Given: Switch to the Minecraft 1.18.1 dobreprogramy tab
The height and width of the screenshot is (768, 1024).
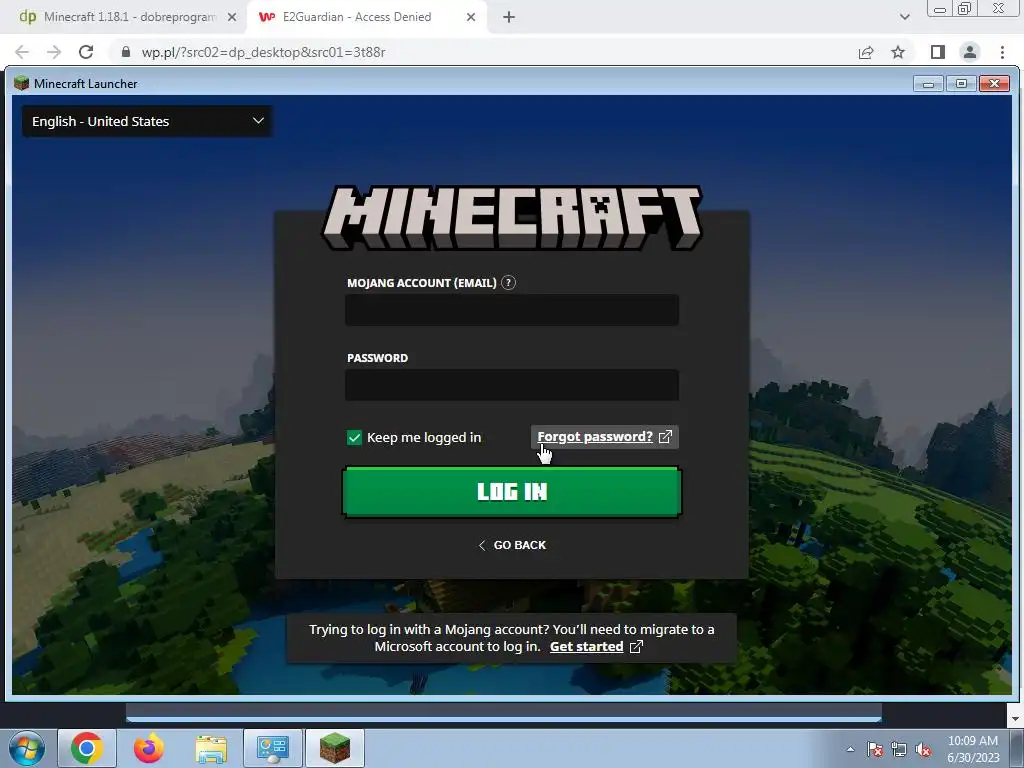Looking at the screenshot, I should (x=129, y=17).
